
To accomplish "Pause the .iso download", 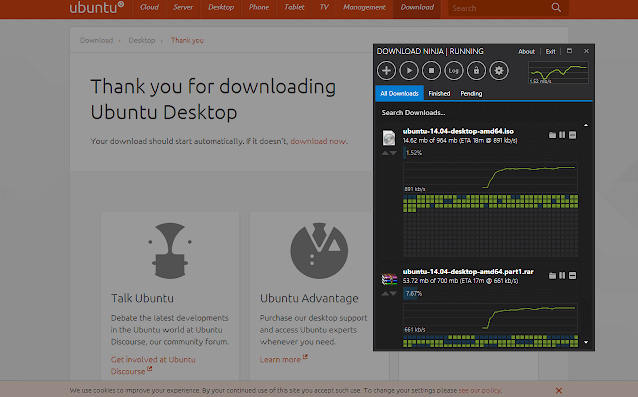I will [x=562, y=135].
